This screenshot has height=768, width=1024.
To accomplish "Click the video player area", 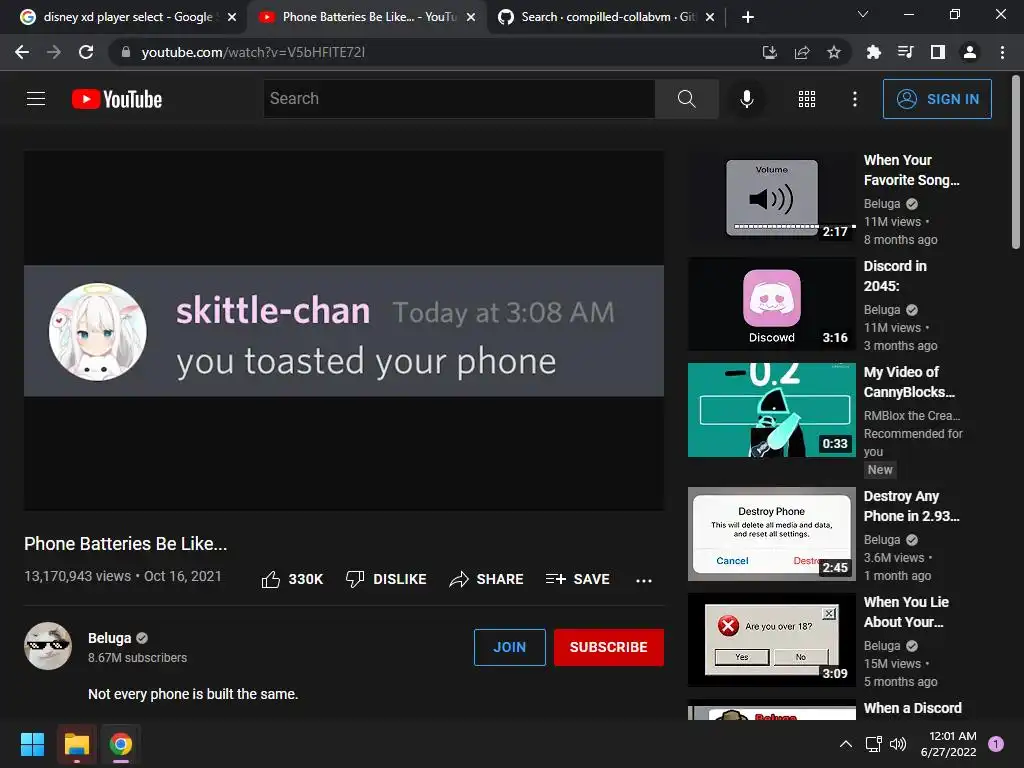I will click(x=344, y=330).
